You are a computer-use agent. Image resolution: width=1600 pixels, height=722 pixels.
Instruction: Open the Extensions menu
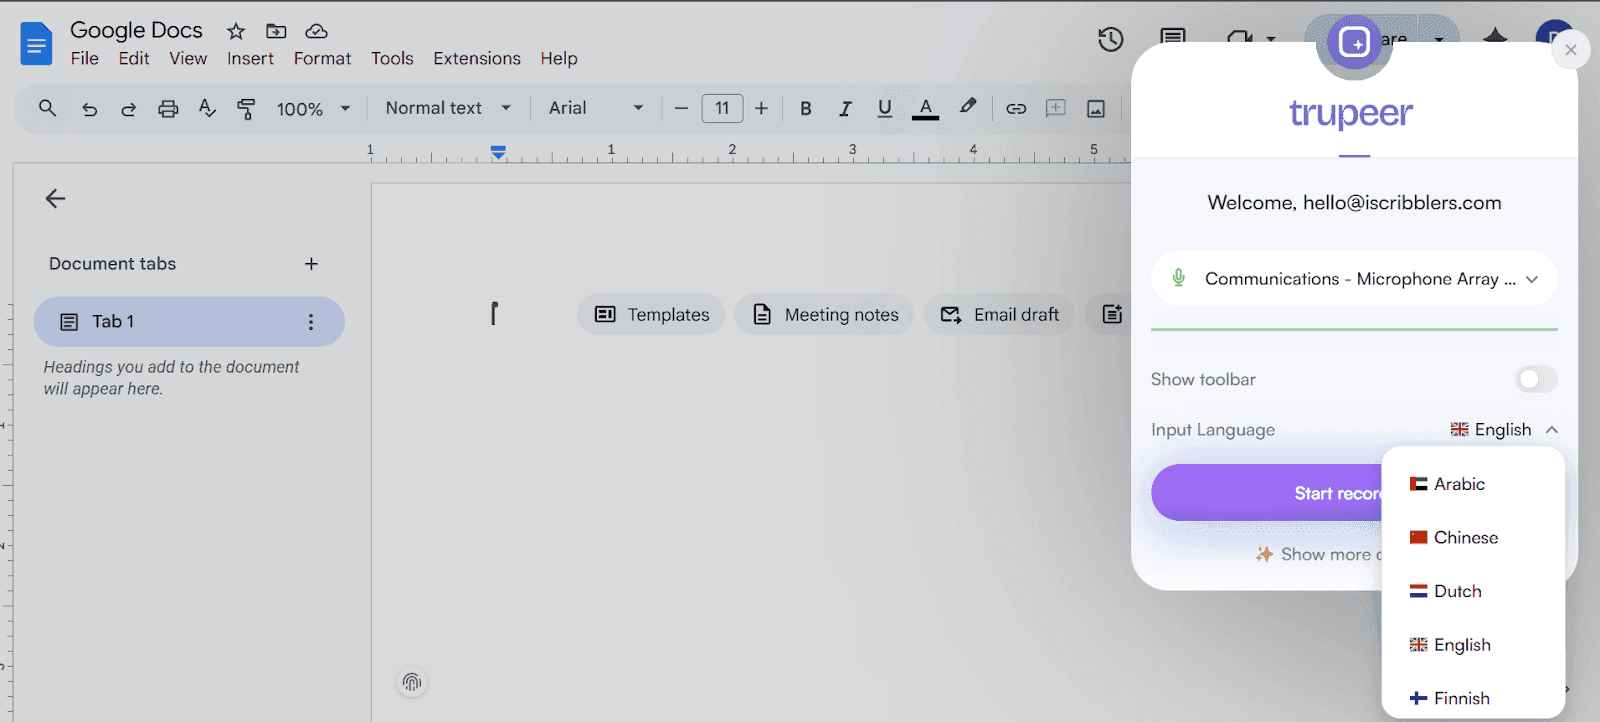(x=477, y=59)
